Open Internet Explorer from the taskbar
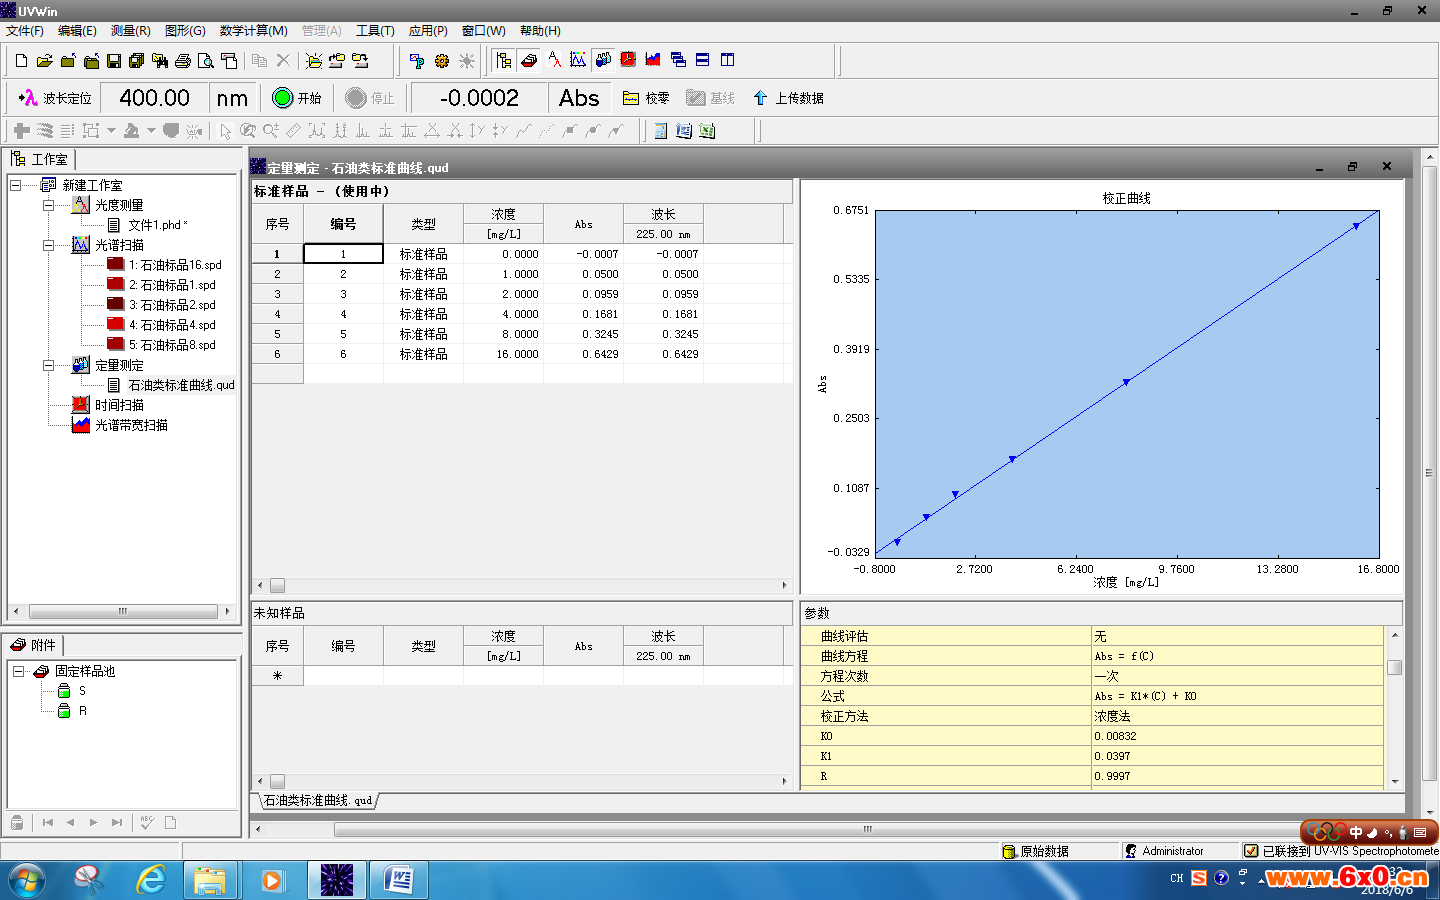1440x900 pixels. pyautogui.click(x=151, y=880)
